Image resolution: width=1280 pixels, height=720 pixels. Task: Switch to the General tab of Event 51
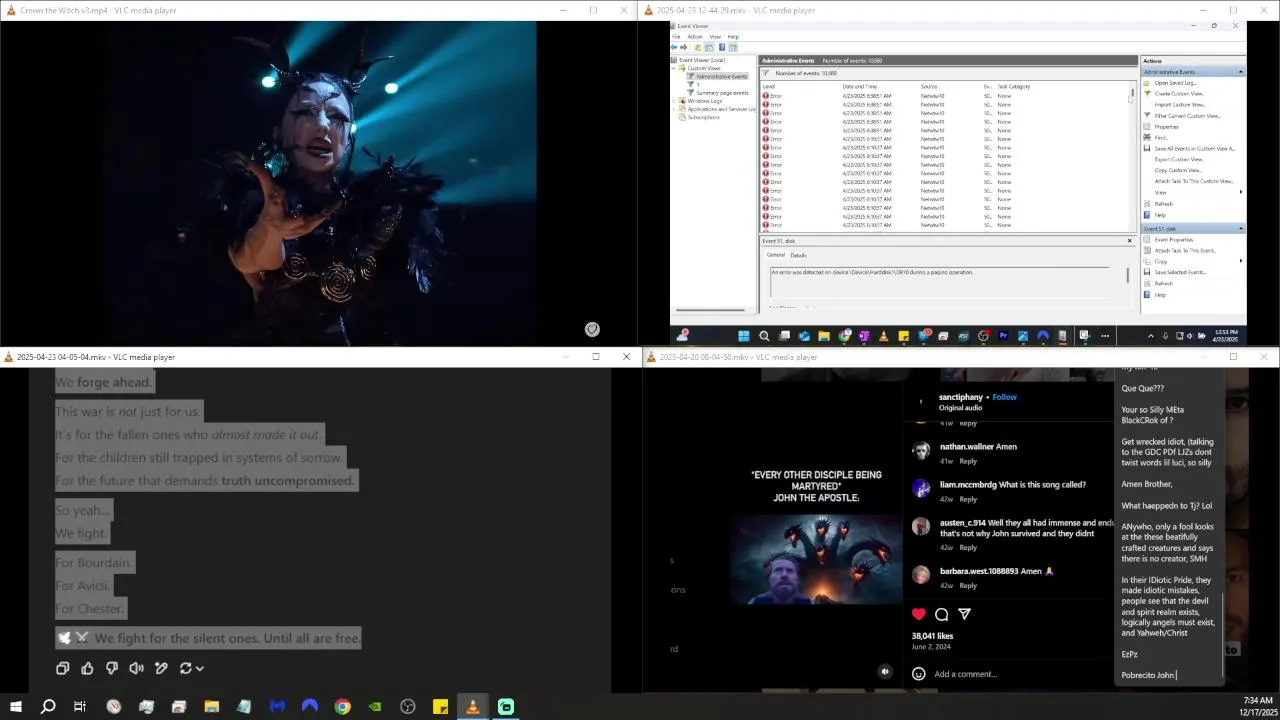point(776,255)
